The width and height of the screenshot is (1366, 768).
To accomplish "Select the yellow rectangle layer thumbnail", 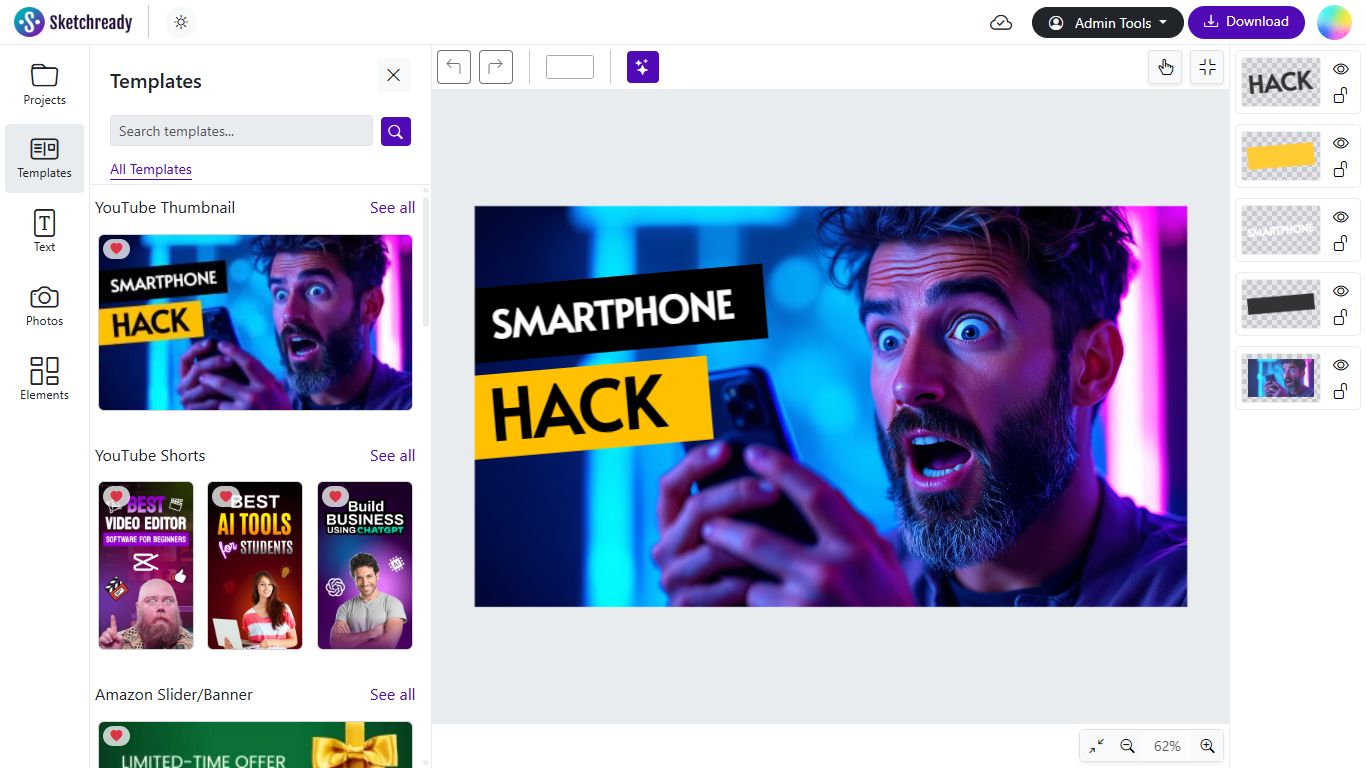I will click(x=1281, y=156).
